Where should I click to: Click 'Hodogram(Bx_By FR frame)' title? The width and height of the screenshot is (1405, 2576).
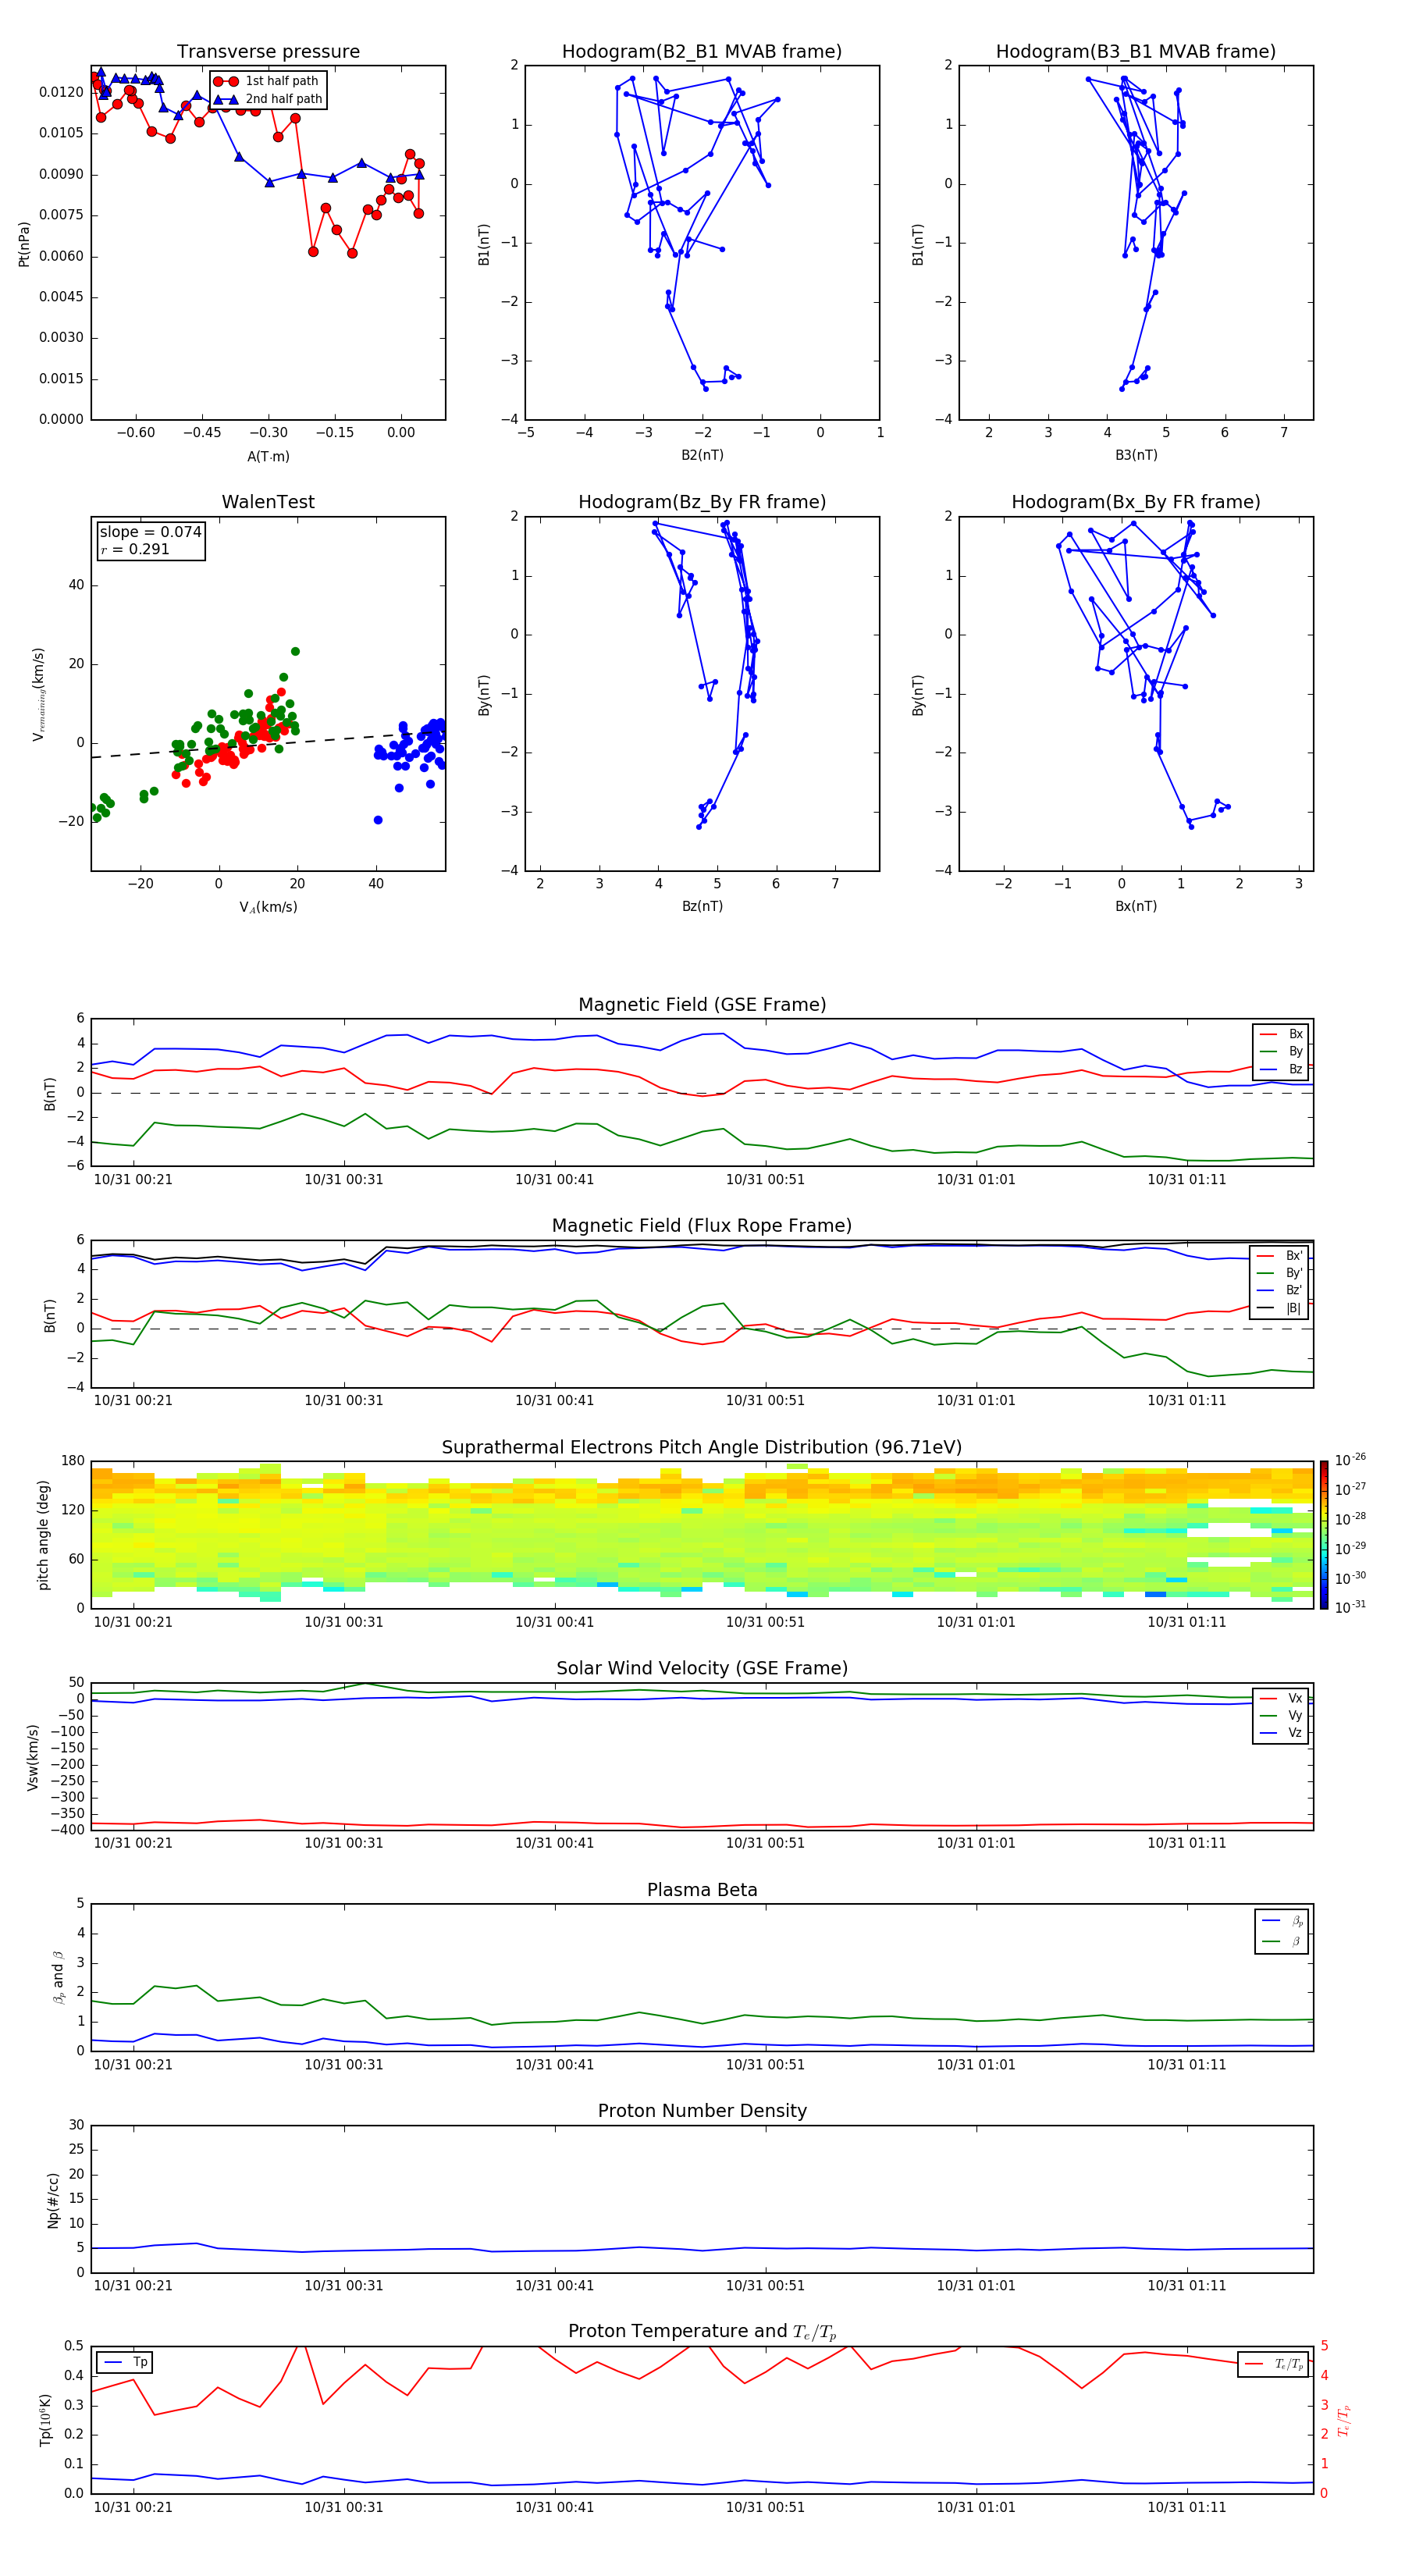pos(1136,502)
